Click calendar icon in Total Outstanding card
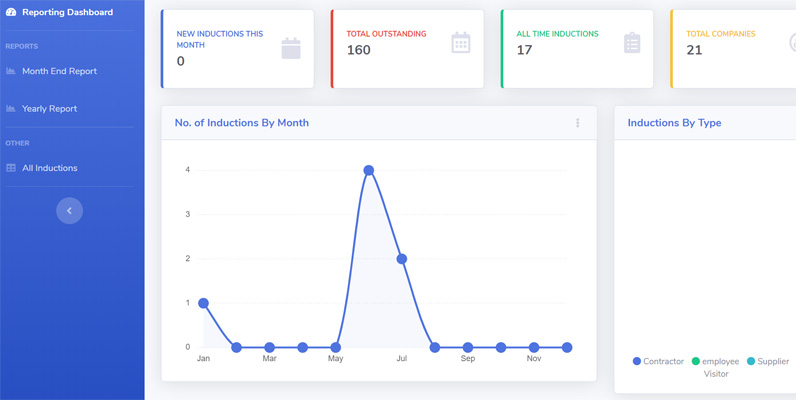This screenshot has height=400, width=796. [x=461, y=43]
